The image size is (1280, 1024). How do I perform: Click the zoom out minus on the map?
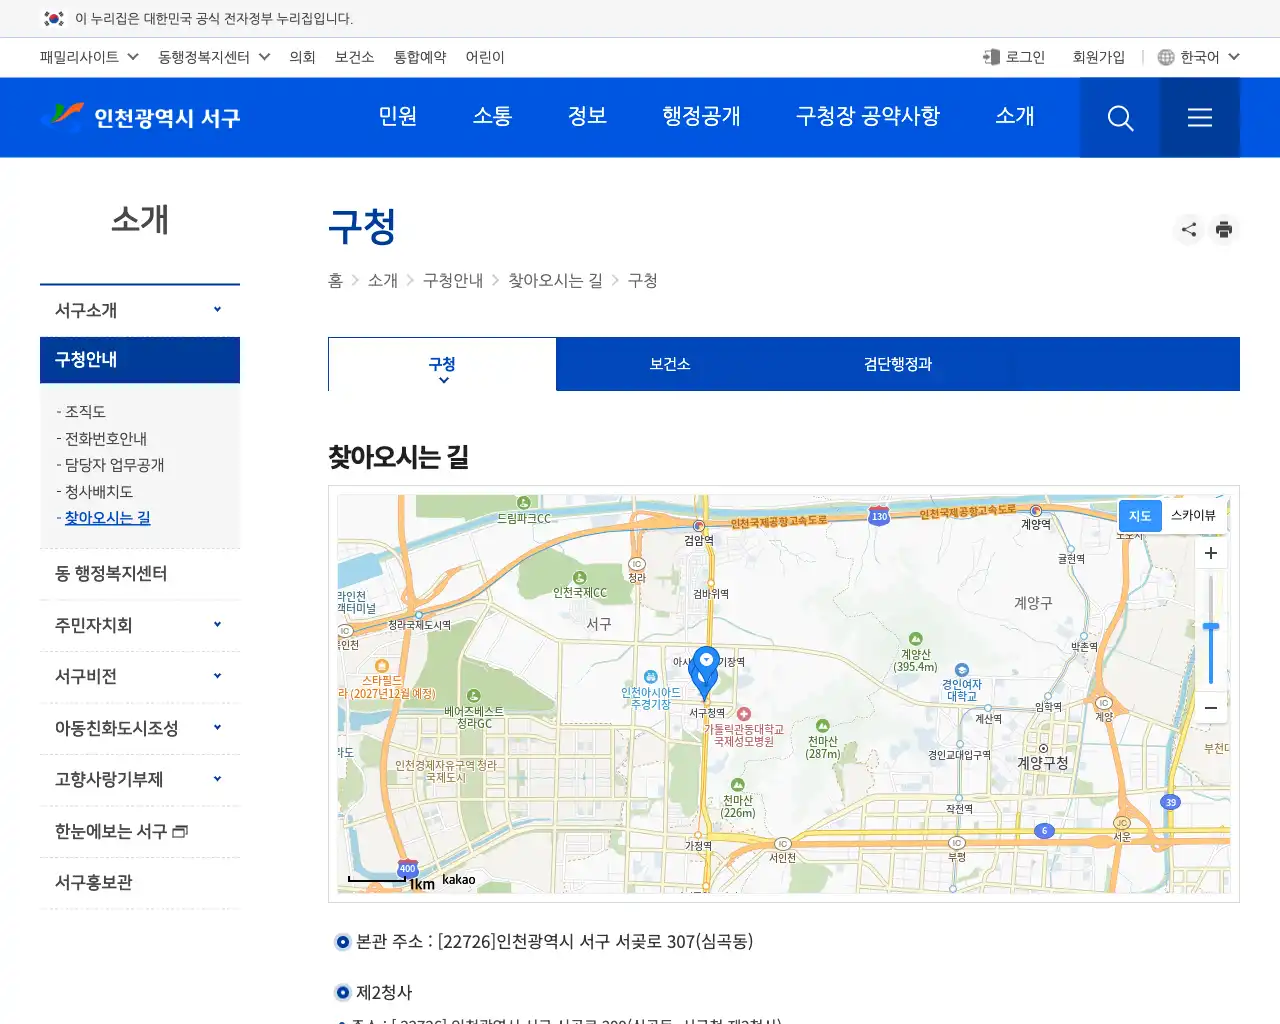[x=1210, y=707]
